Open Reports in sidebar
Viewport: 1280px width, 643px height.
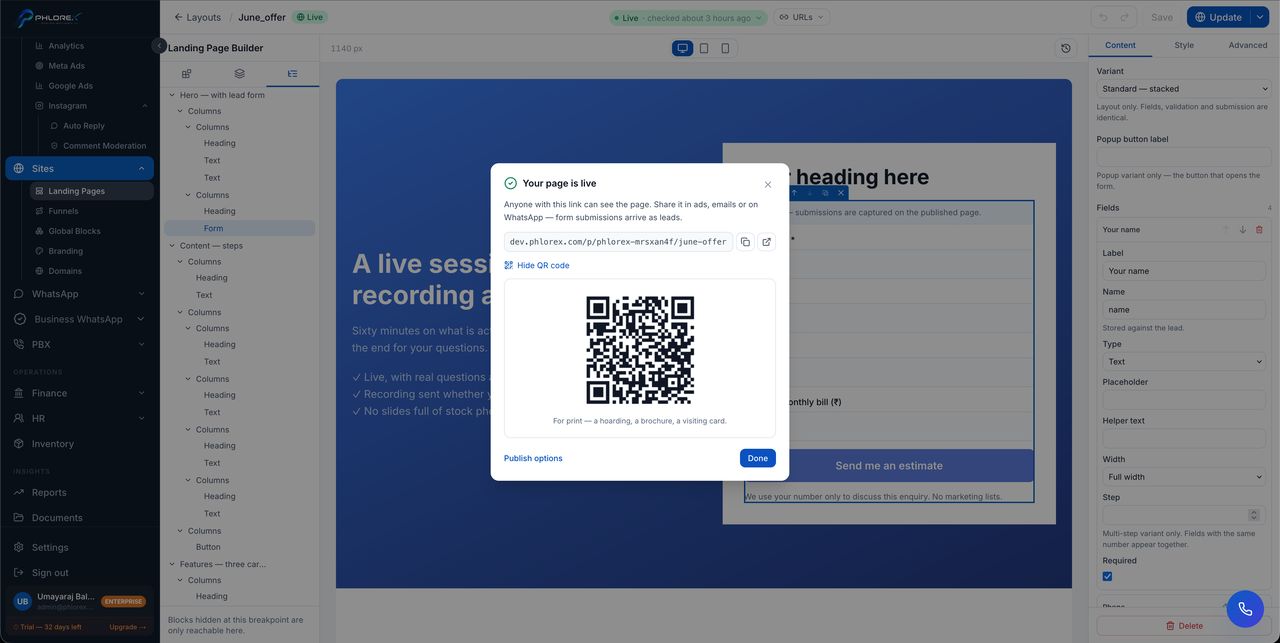[49, 492]
